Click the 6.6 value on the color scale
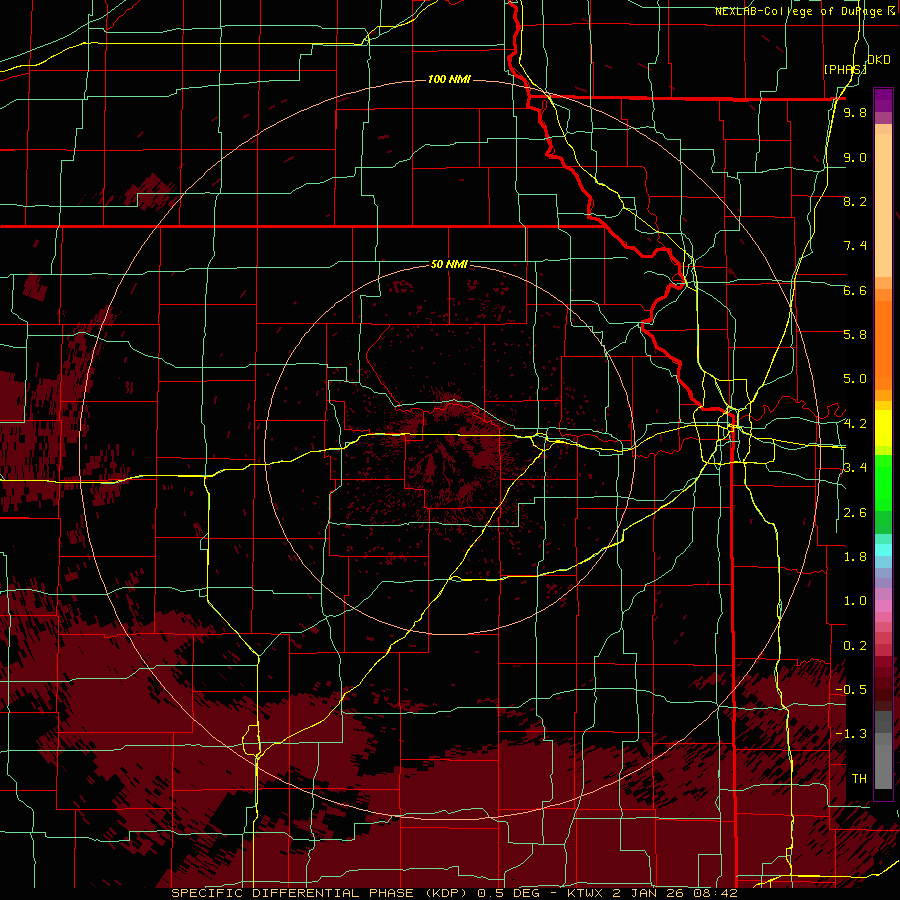 [855, 290]
